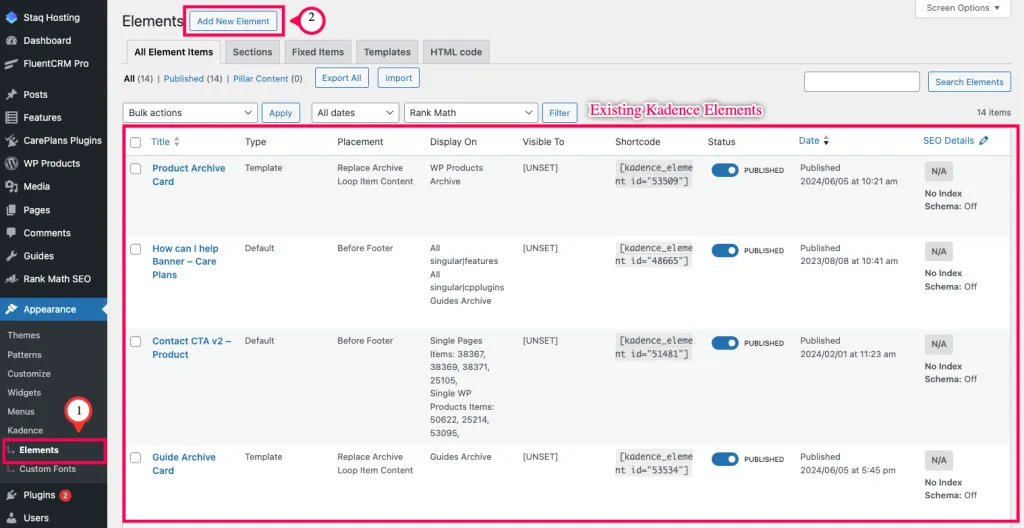Click the Plugins plug icon
This screenshot has width=1024, height=528.
tap(11, 495)
